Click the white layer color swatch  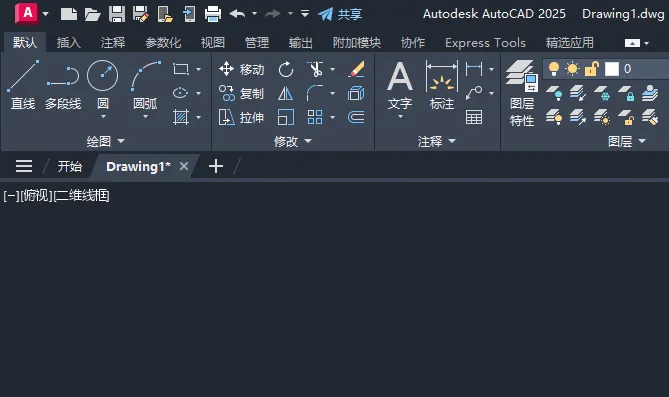[612, 69]
